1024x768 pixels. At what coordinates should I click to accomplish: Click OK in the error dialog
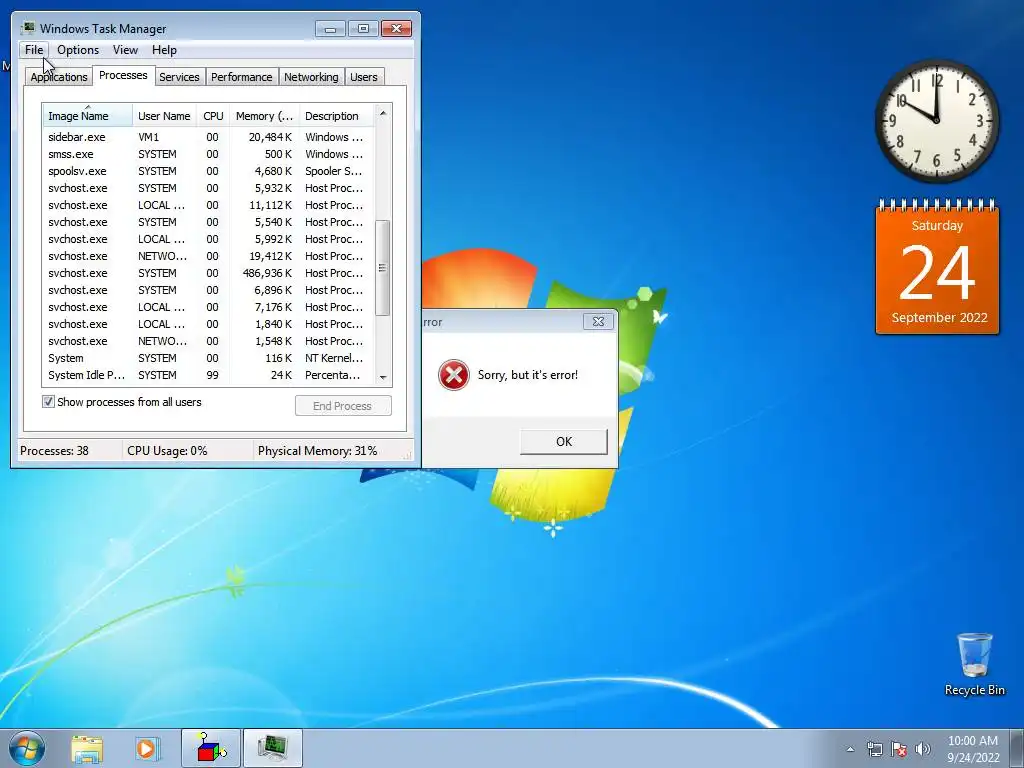pos(564,441)
